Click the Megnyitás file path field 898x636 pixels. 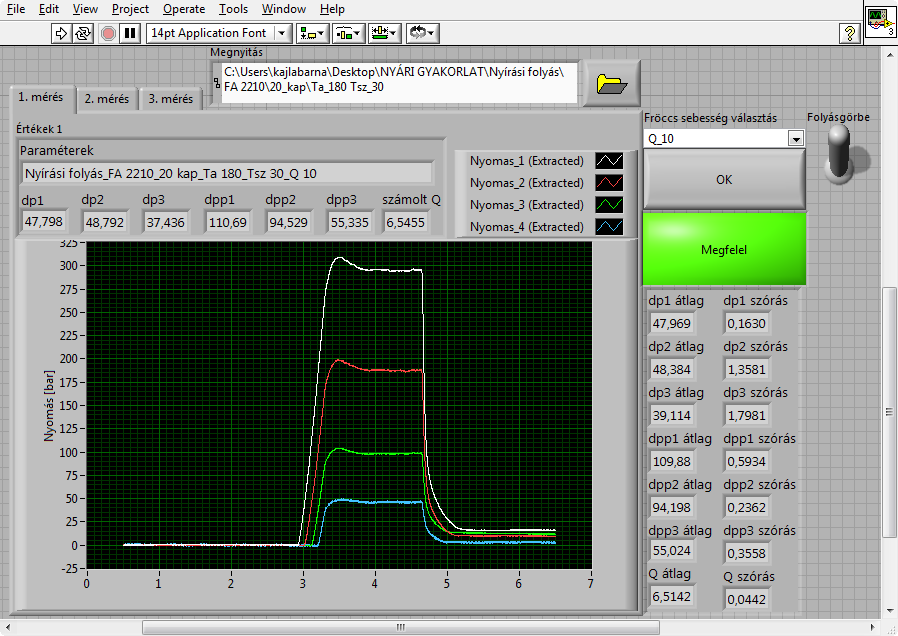400,83
